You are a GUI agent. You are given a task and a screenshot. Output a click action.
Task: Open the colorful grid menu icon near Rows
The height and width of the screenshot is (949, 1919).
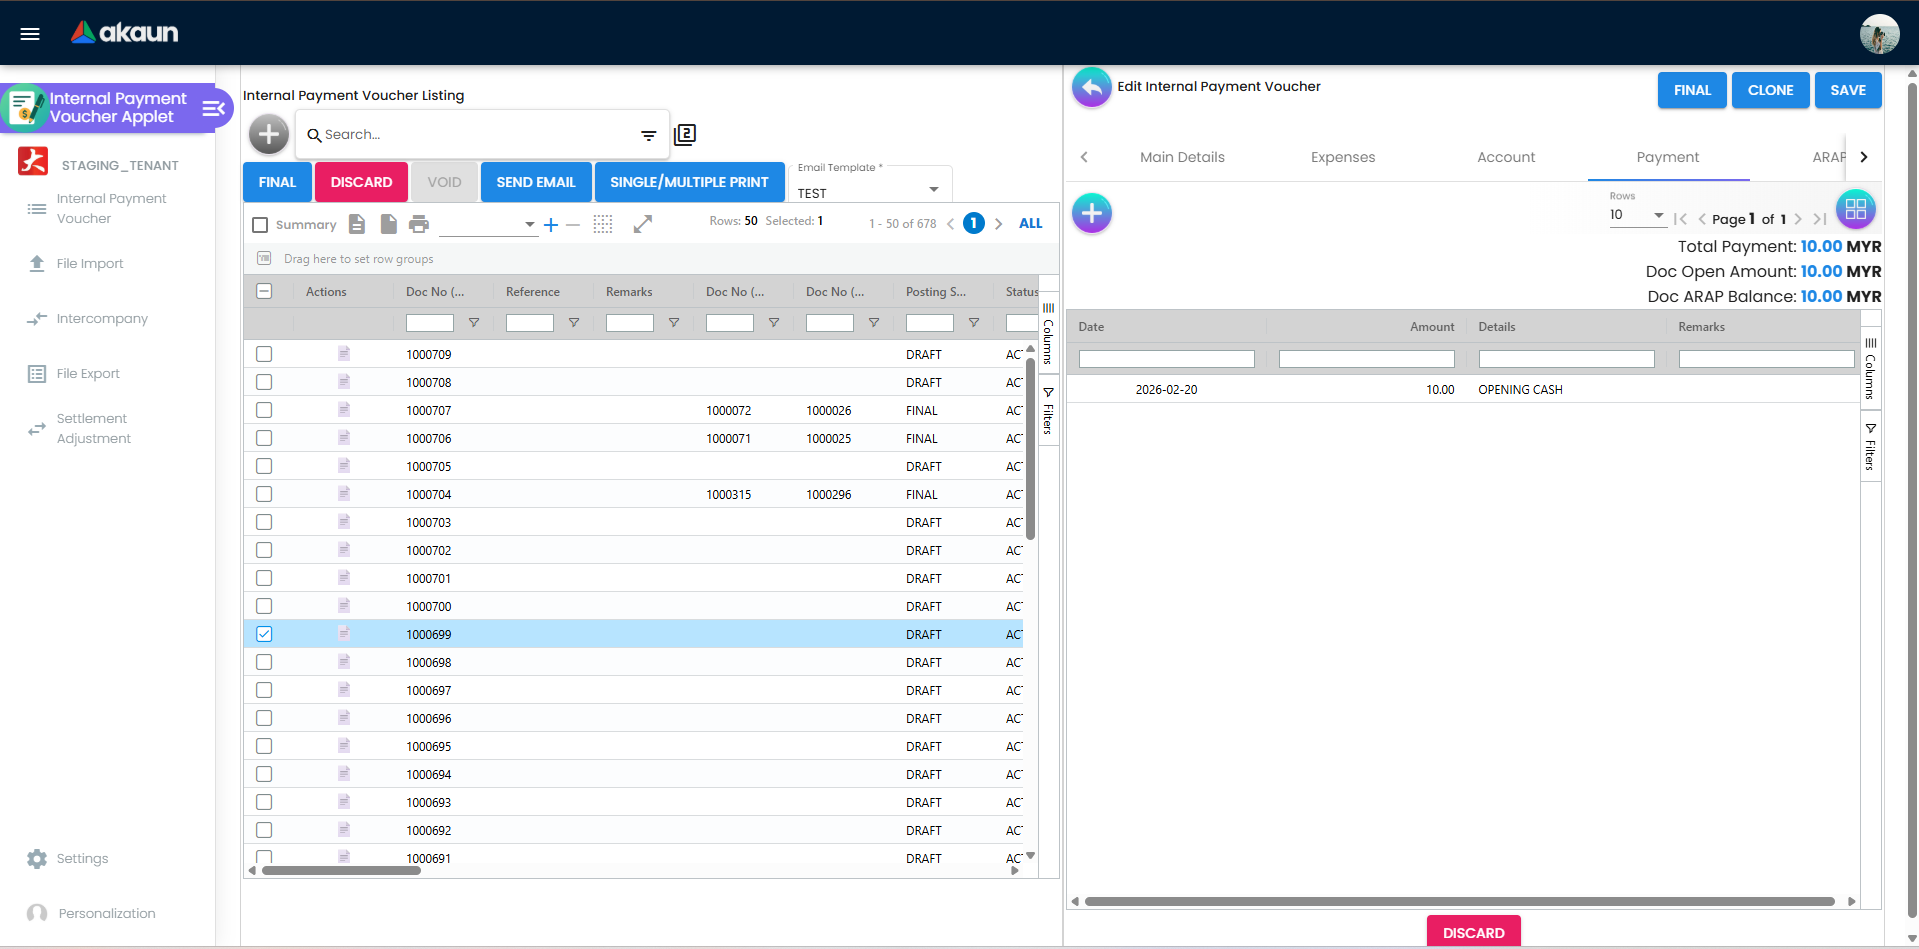pyautogui.click(x=1856, y=209)
